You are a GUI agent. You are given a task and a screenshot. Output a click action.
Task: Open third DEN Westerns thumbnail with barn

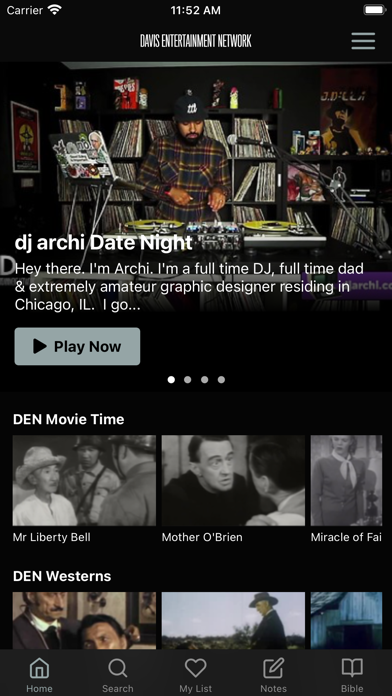[x=346, y=621]
